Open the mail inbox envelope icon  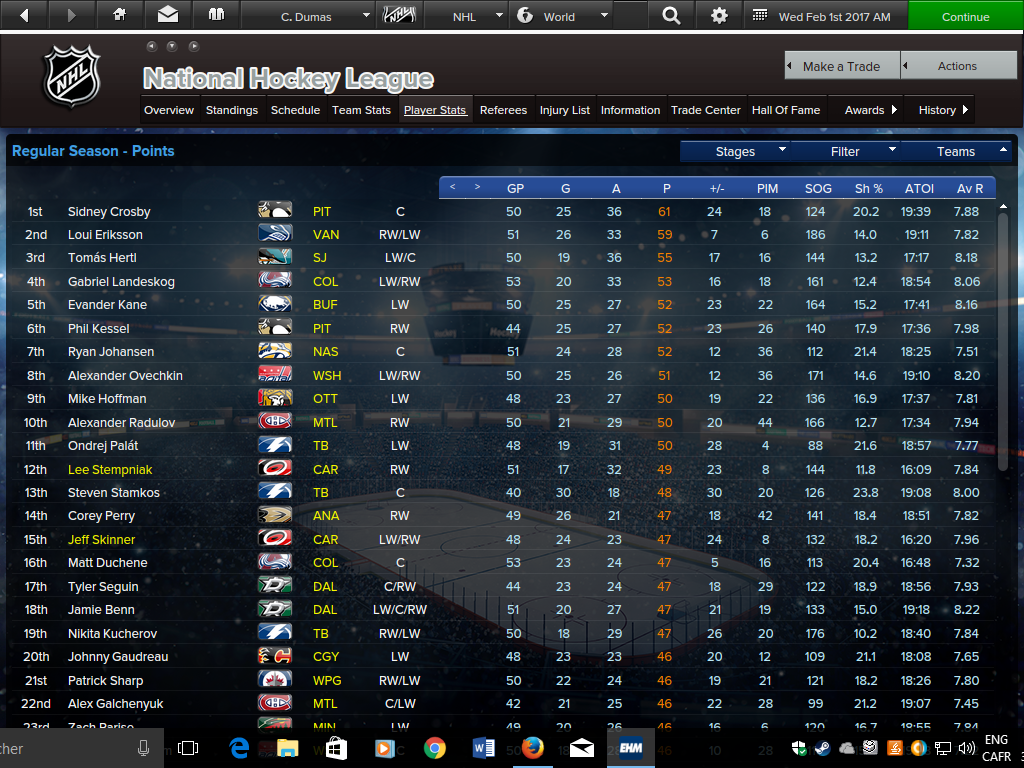(168, 14)
